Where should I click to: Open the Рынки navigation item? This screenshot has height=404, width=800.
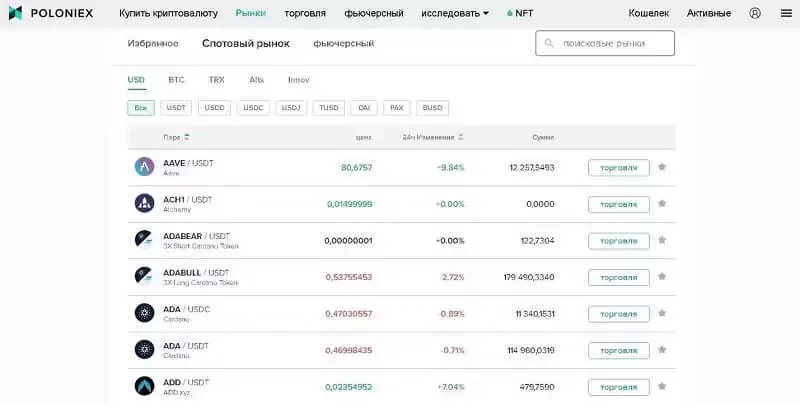251,13
